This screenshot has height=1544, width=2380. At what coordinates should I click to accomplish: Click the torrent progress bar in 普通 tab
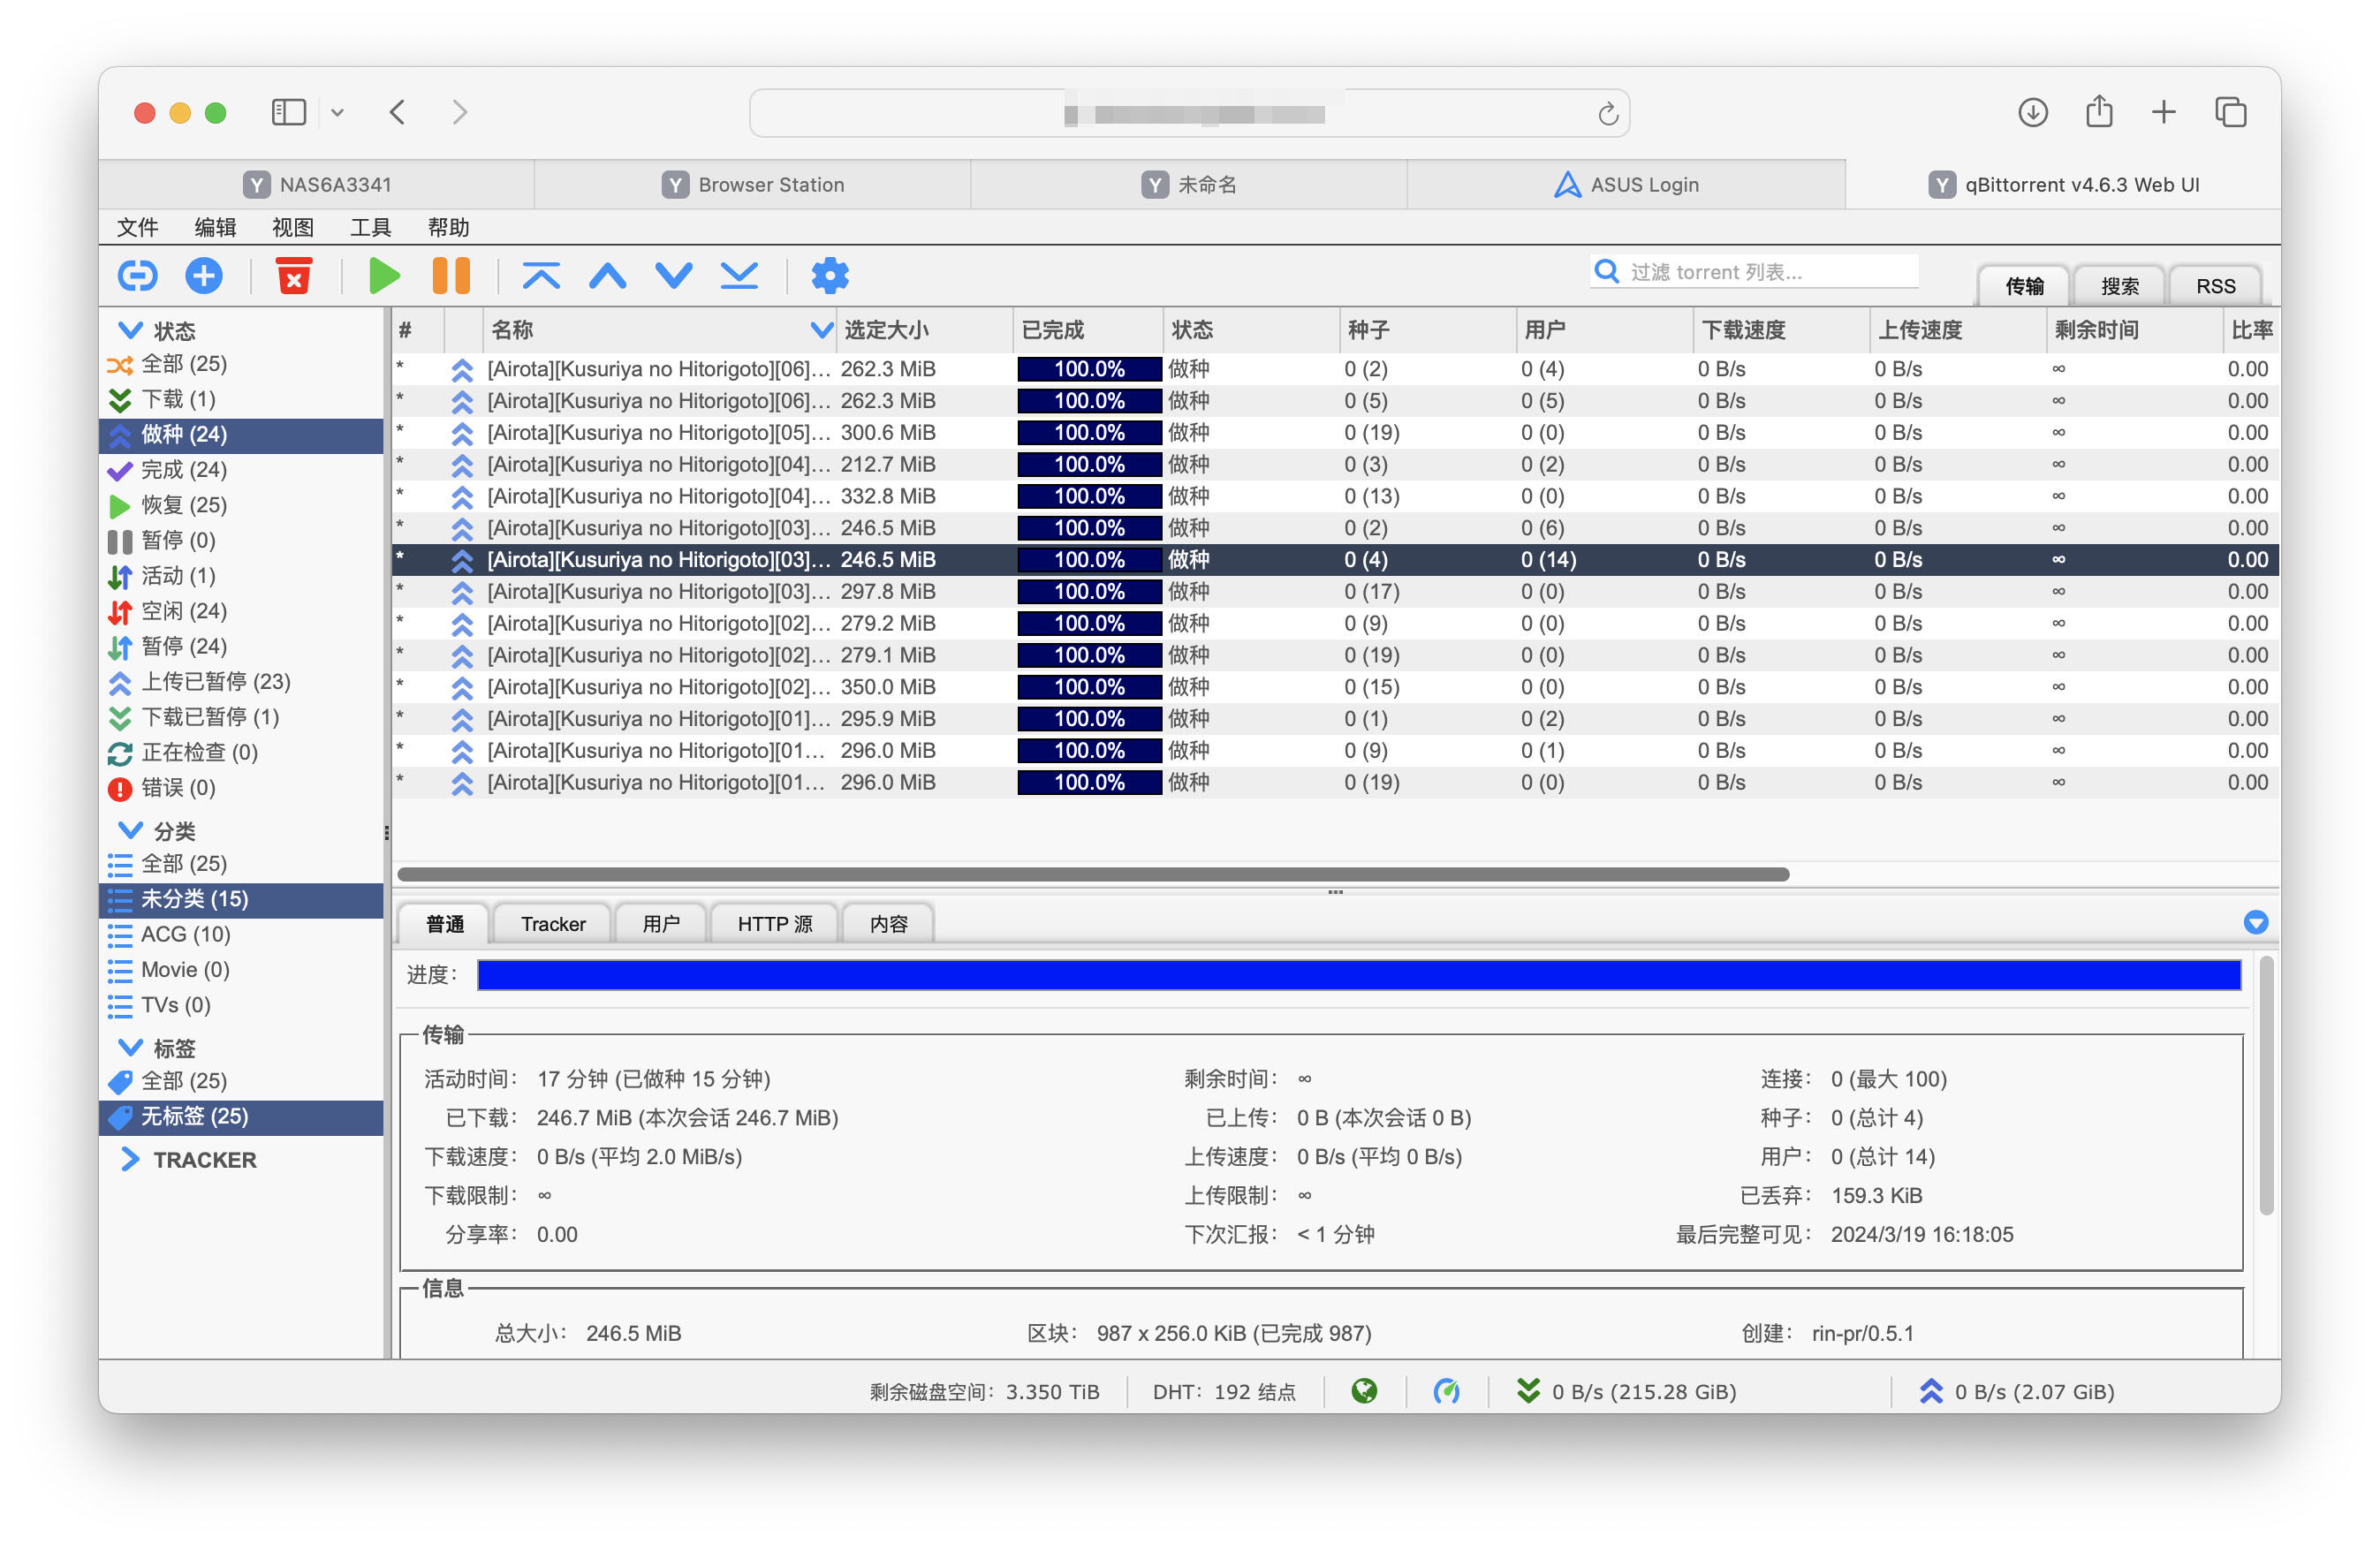point(1359,975)
